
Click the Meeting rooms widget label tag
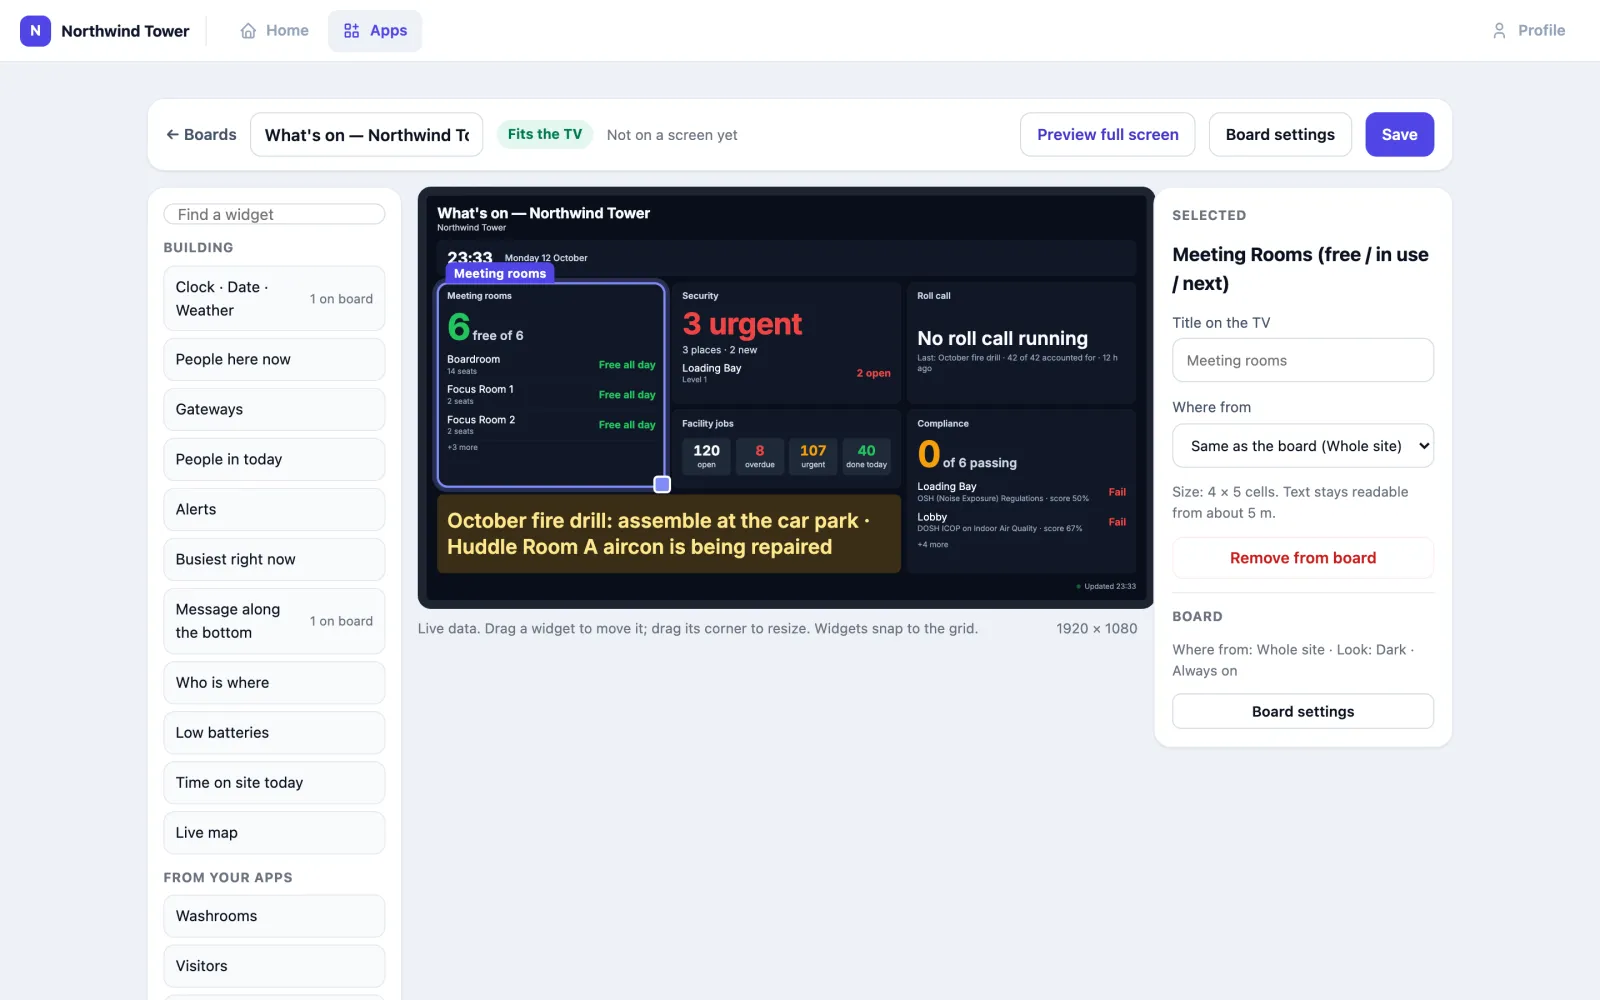click(x=500, y=273)
